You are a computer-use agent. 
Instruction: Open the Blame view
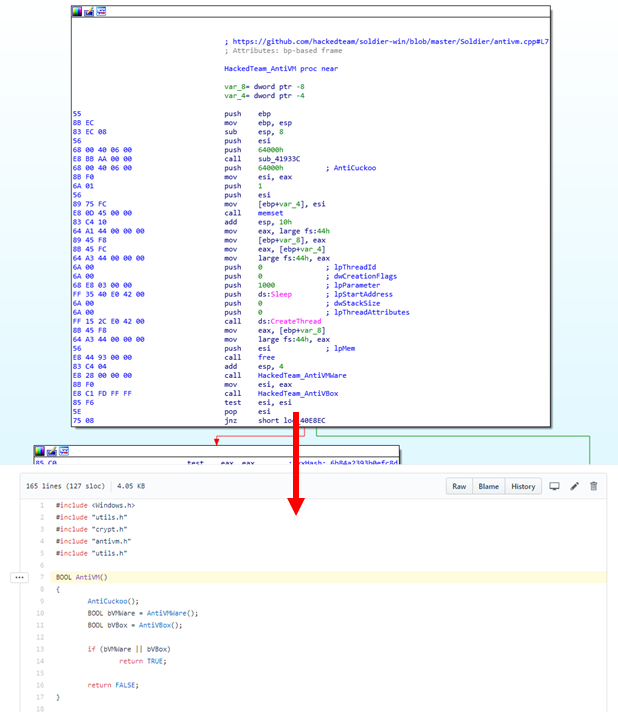[488, 486]
